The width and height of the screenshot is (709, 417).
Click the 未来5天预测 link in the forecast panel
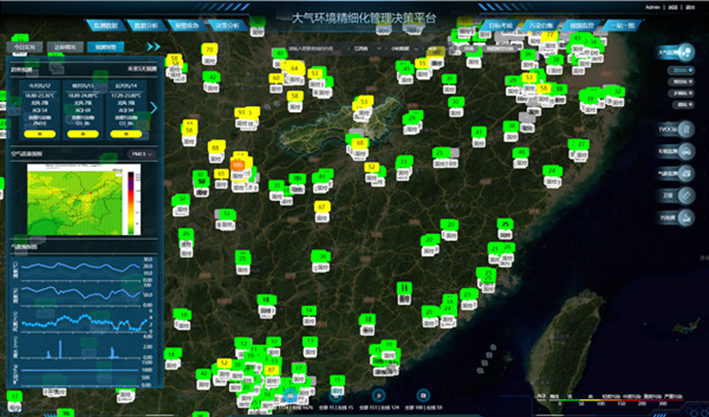[142, 69]
